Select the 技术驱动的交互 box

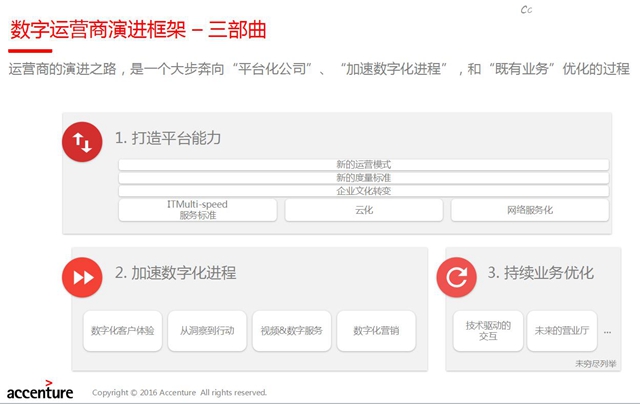[x=488, y=331]
